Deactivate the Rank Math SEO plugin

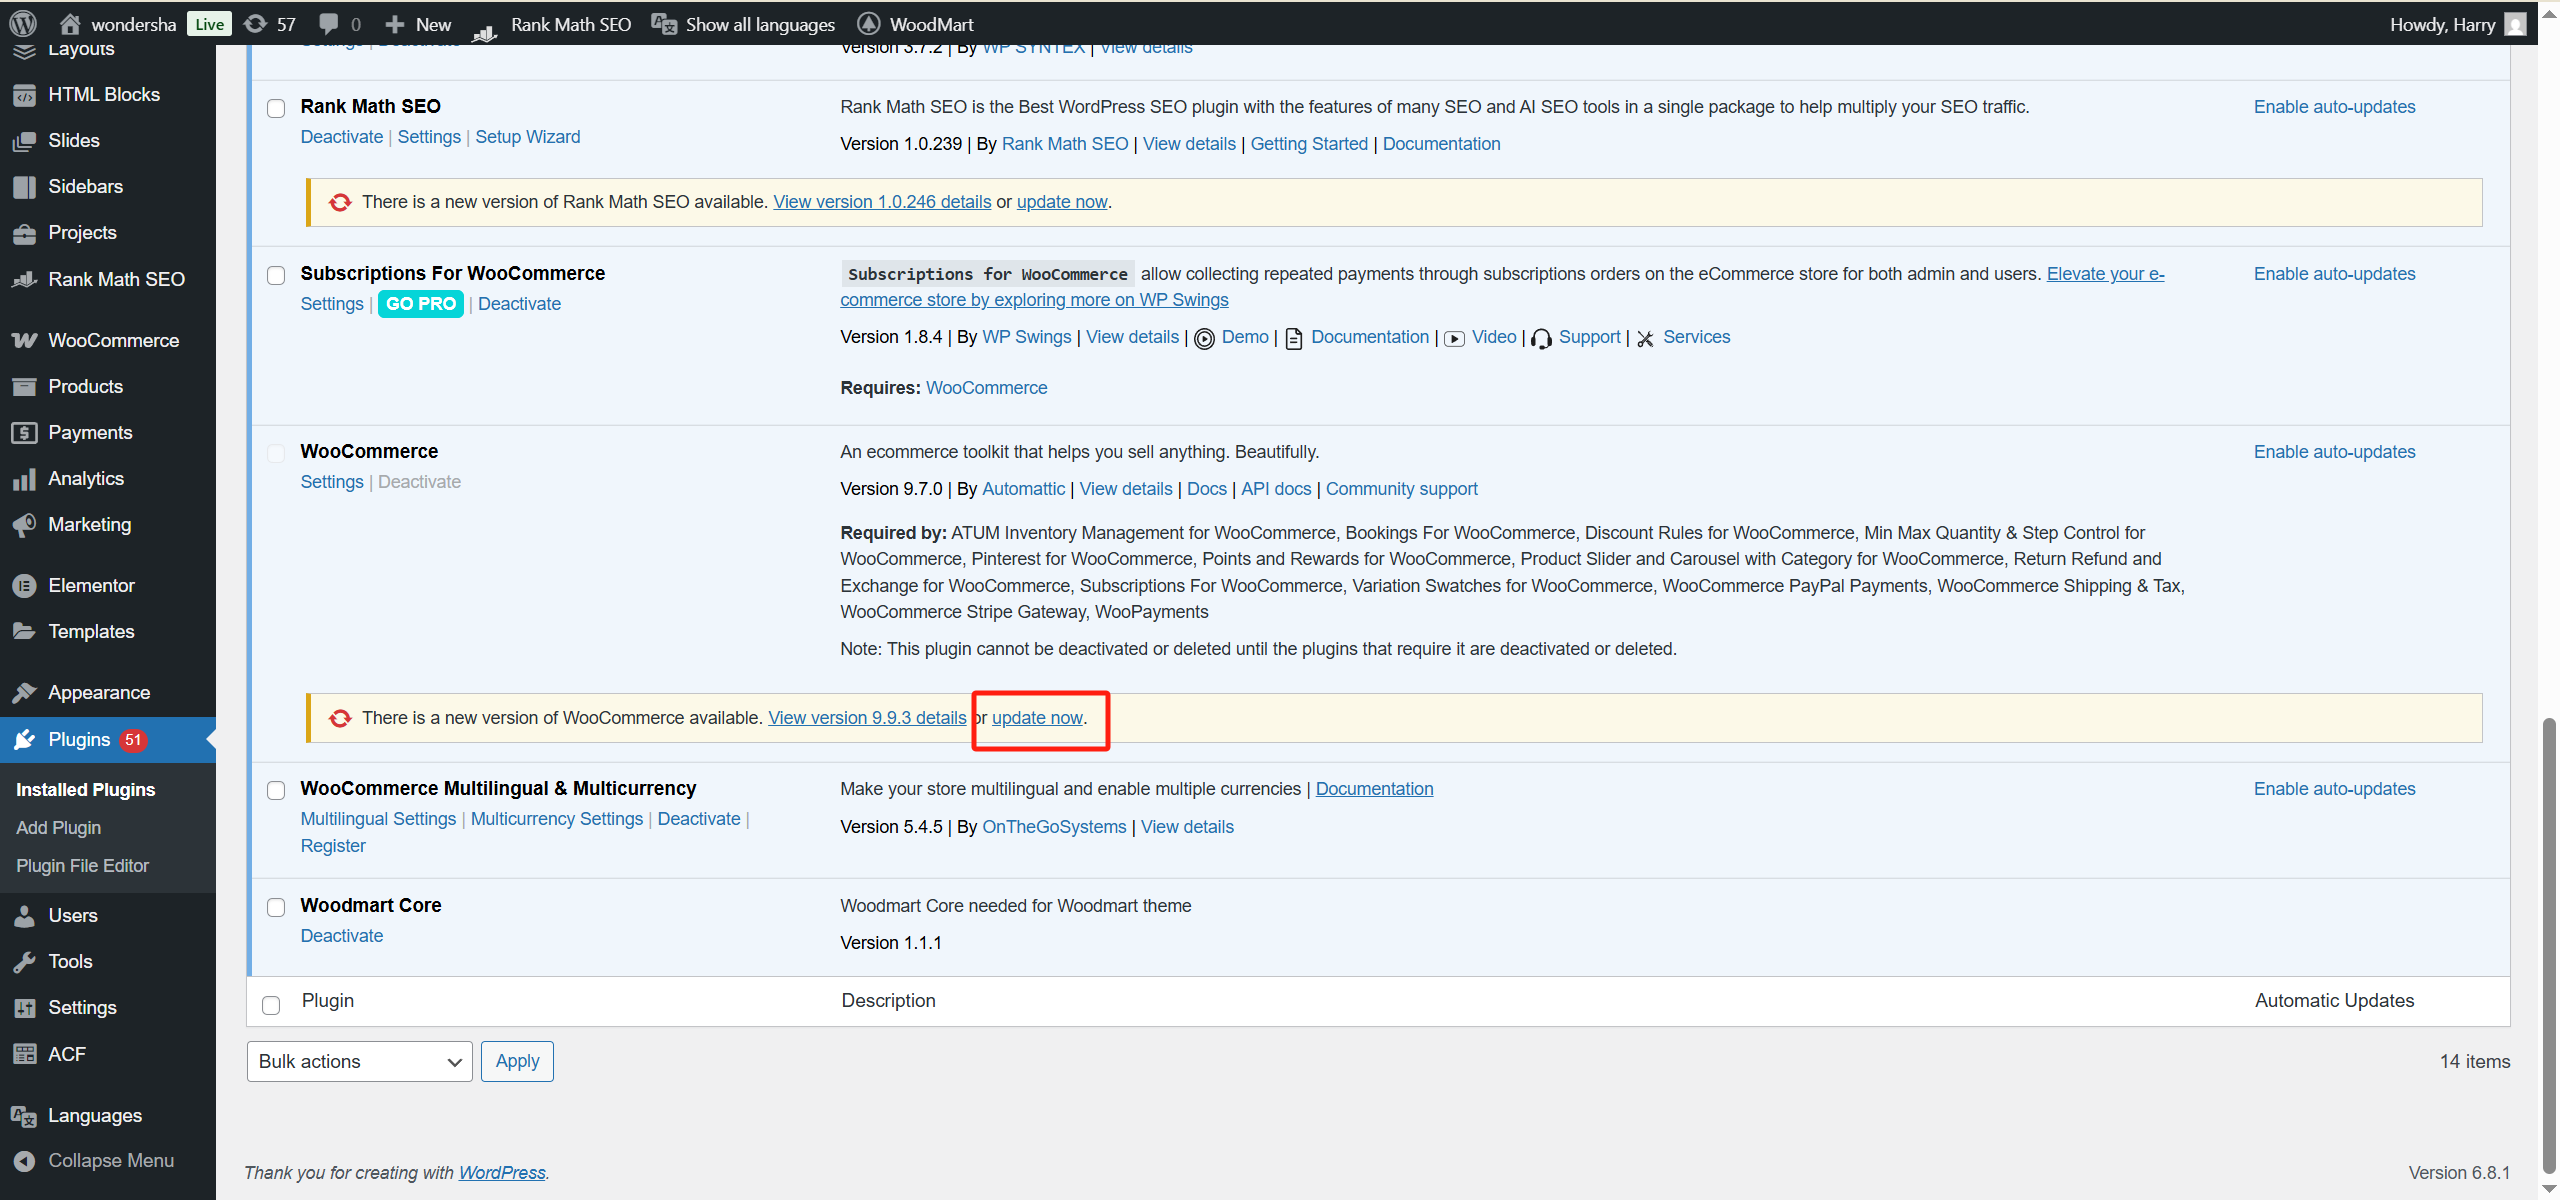tap(341, 136)
